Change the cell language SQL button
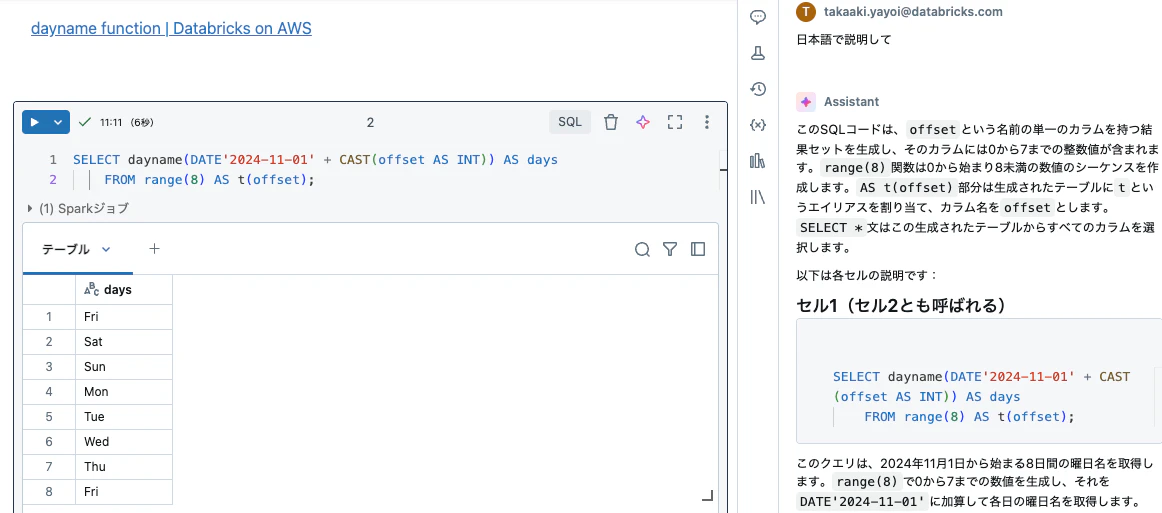 pyautogui.click(x=570, y=122)
